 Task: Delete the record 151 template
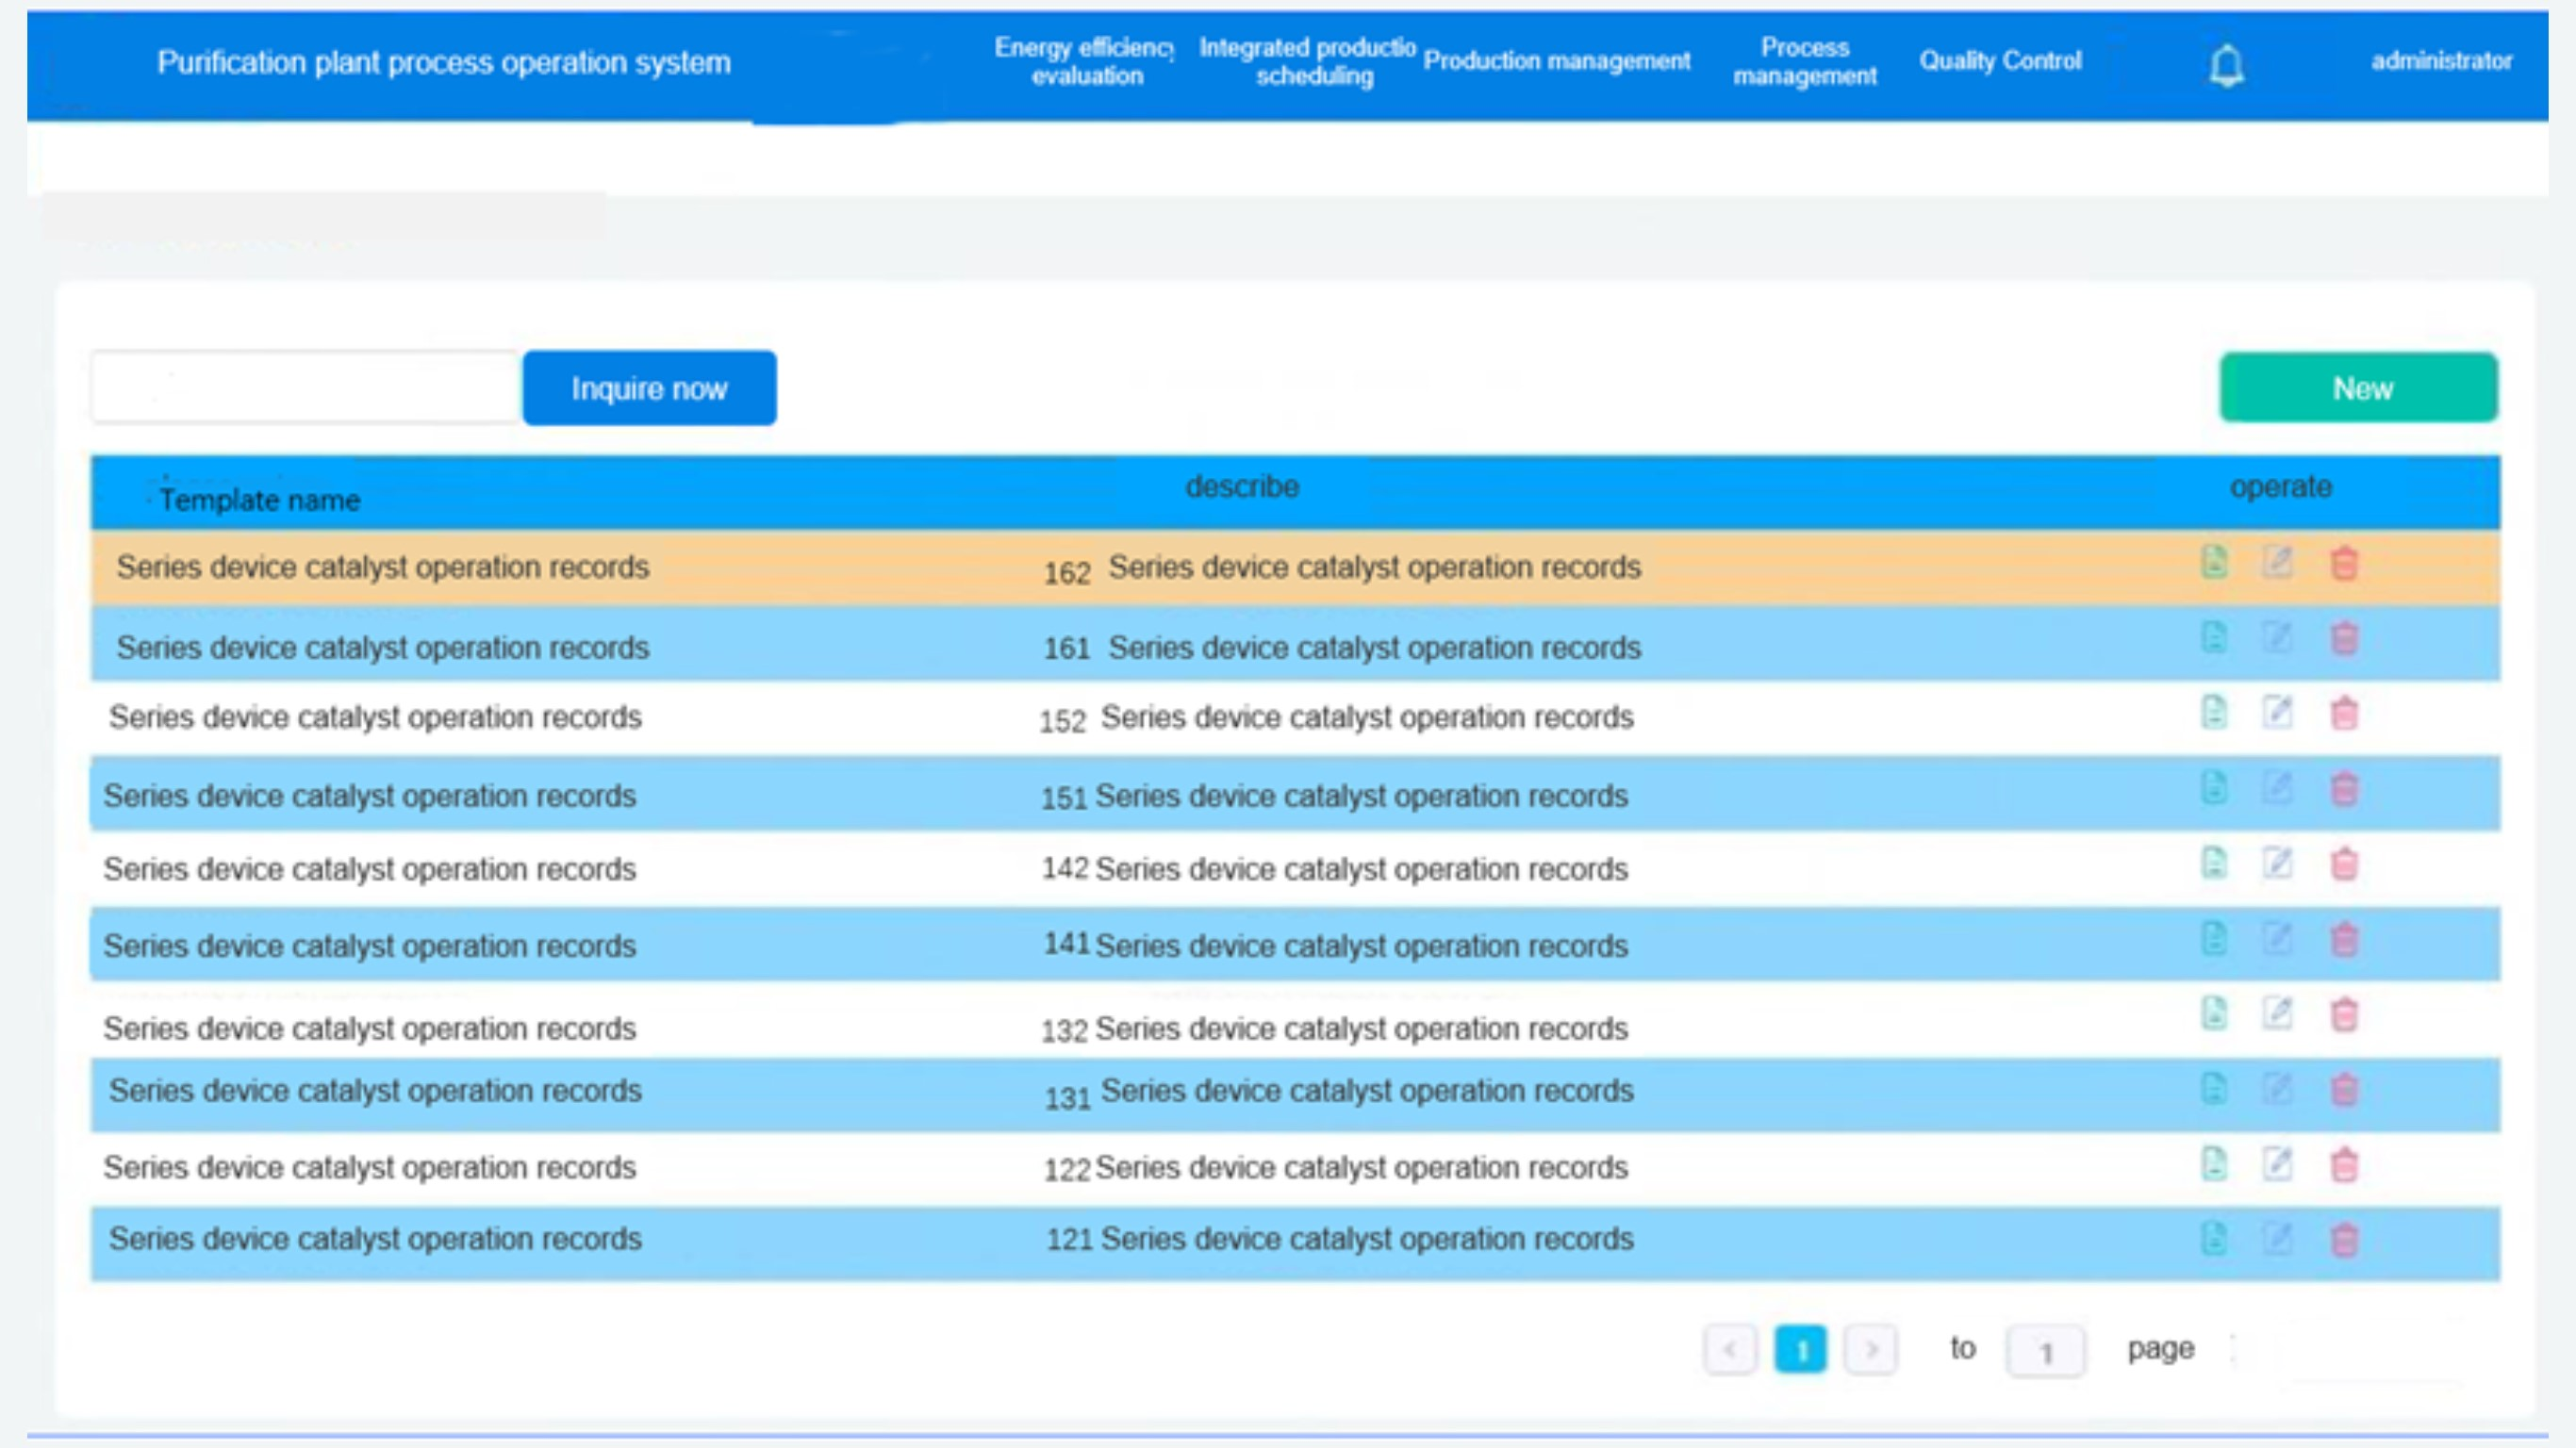[x=2344, y=789]
